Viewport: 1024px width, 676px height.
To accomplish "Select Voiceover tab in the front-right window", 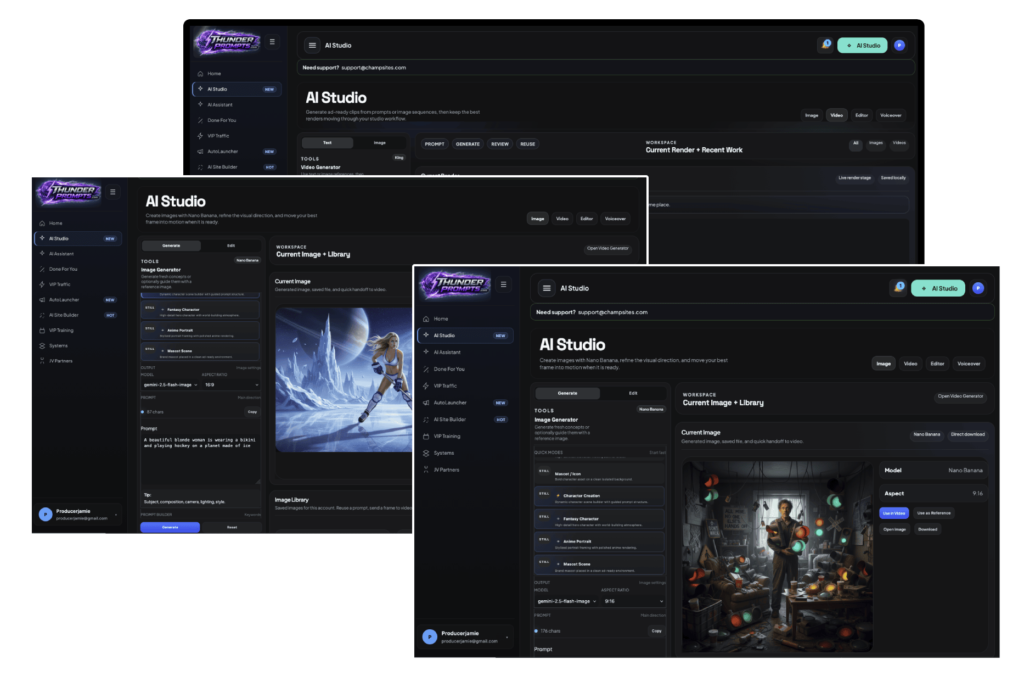I will pyautogui.click(x=968, y=363).
